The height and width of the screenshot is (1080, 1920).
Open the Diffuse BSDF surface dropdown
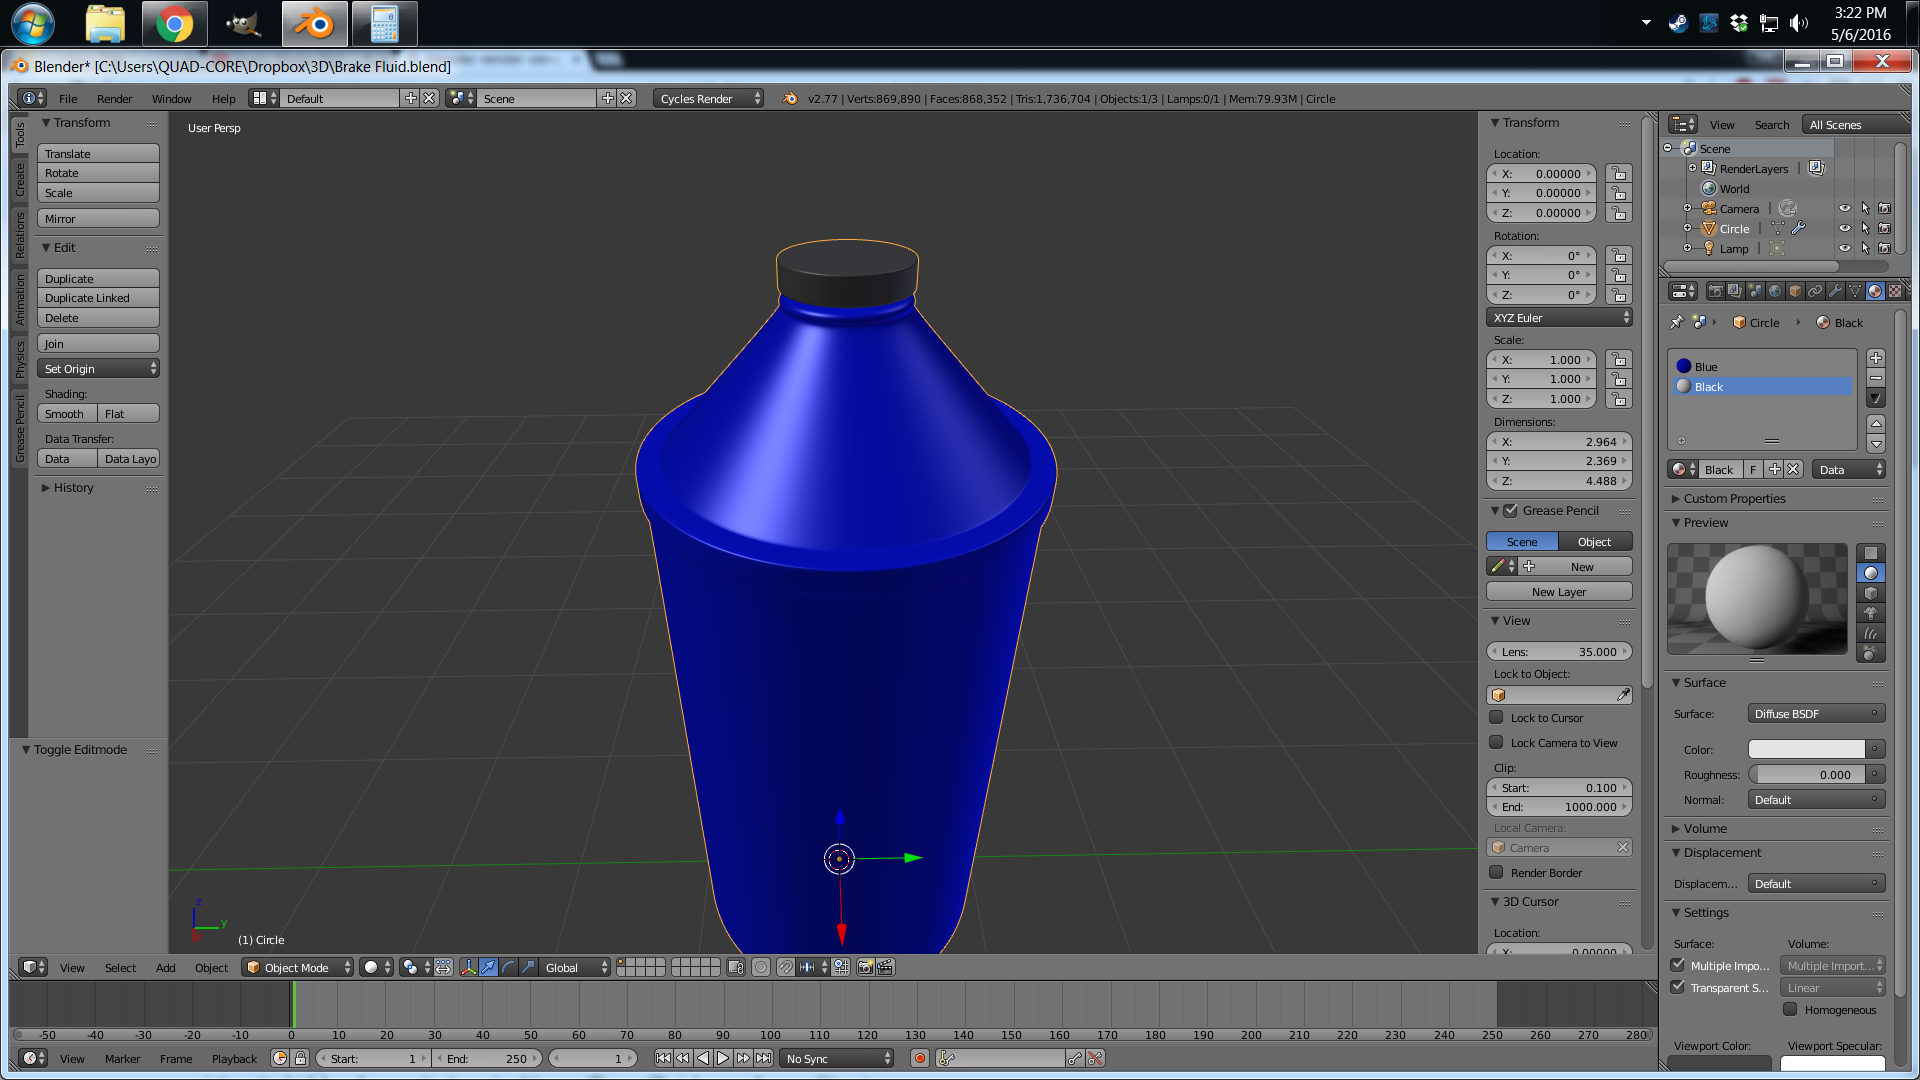1817,713
